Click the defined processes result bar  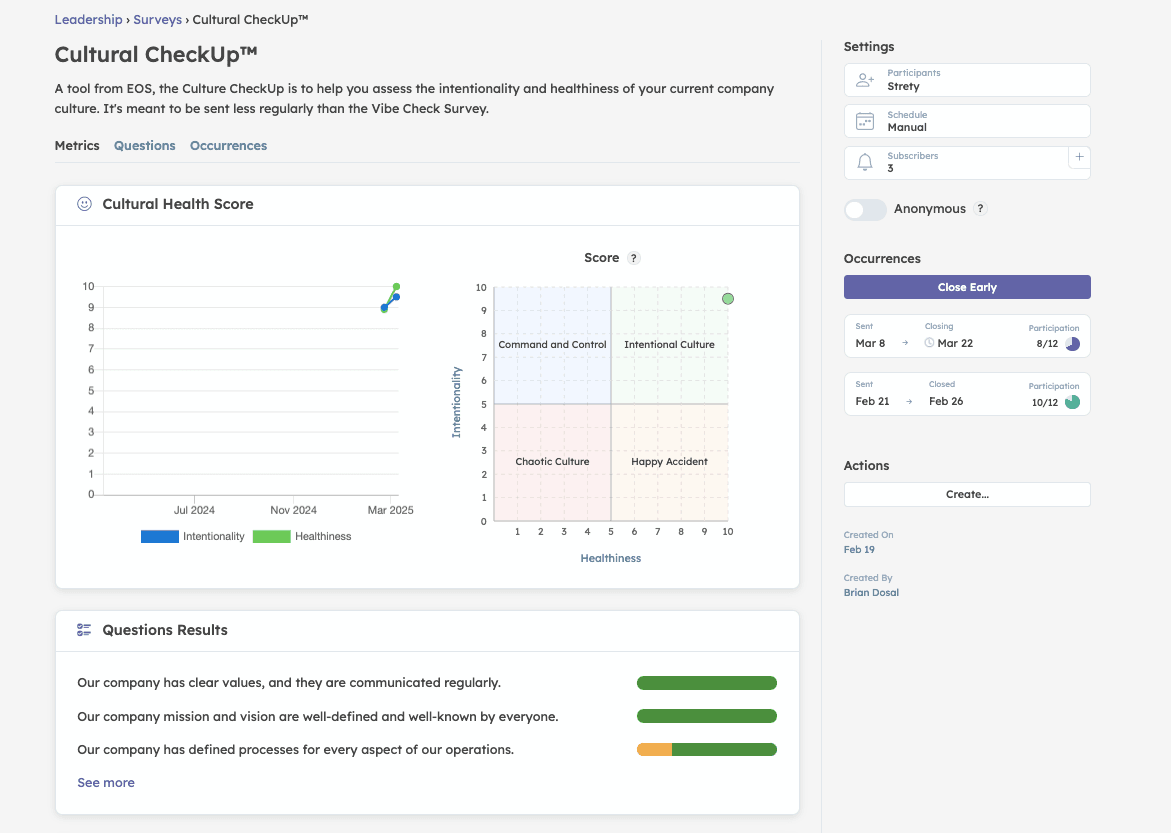(x=706, y=750)
